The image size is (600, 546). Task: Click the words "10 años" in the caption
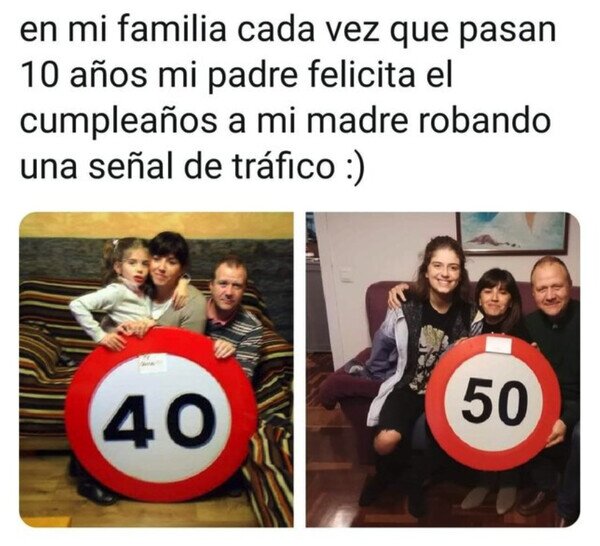[84, 75]
